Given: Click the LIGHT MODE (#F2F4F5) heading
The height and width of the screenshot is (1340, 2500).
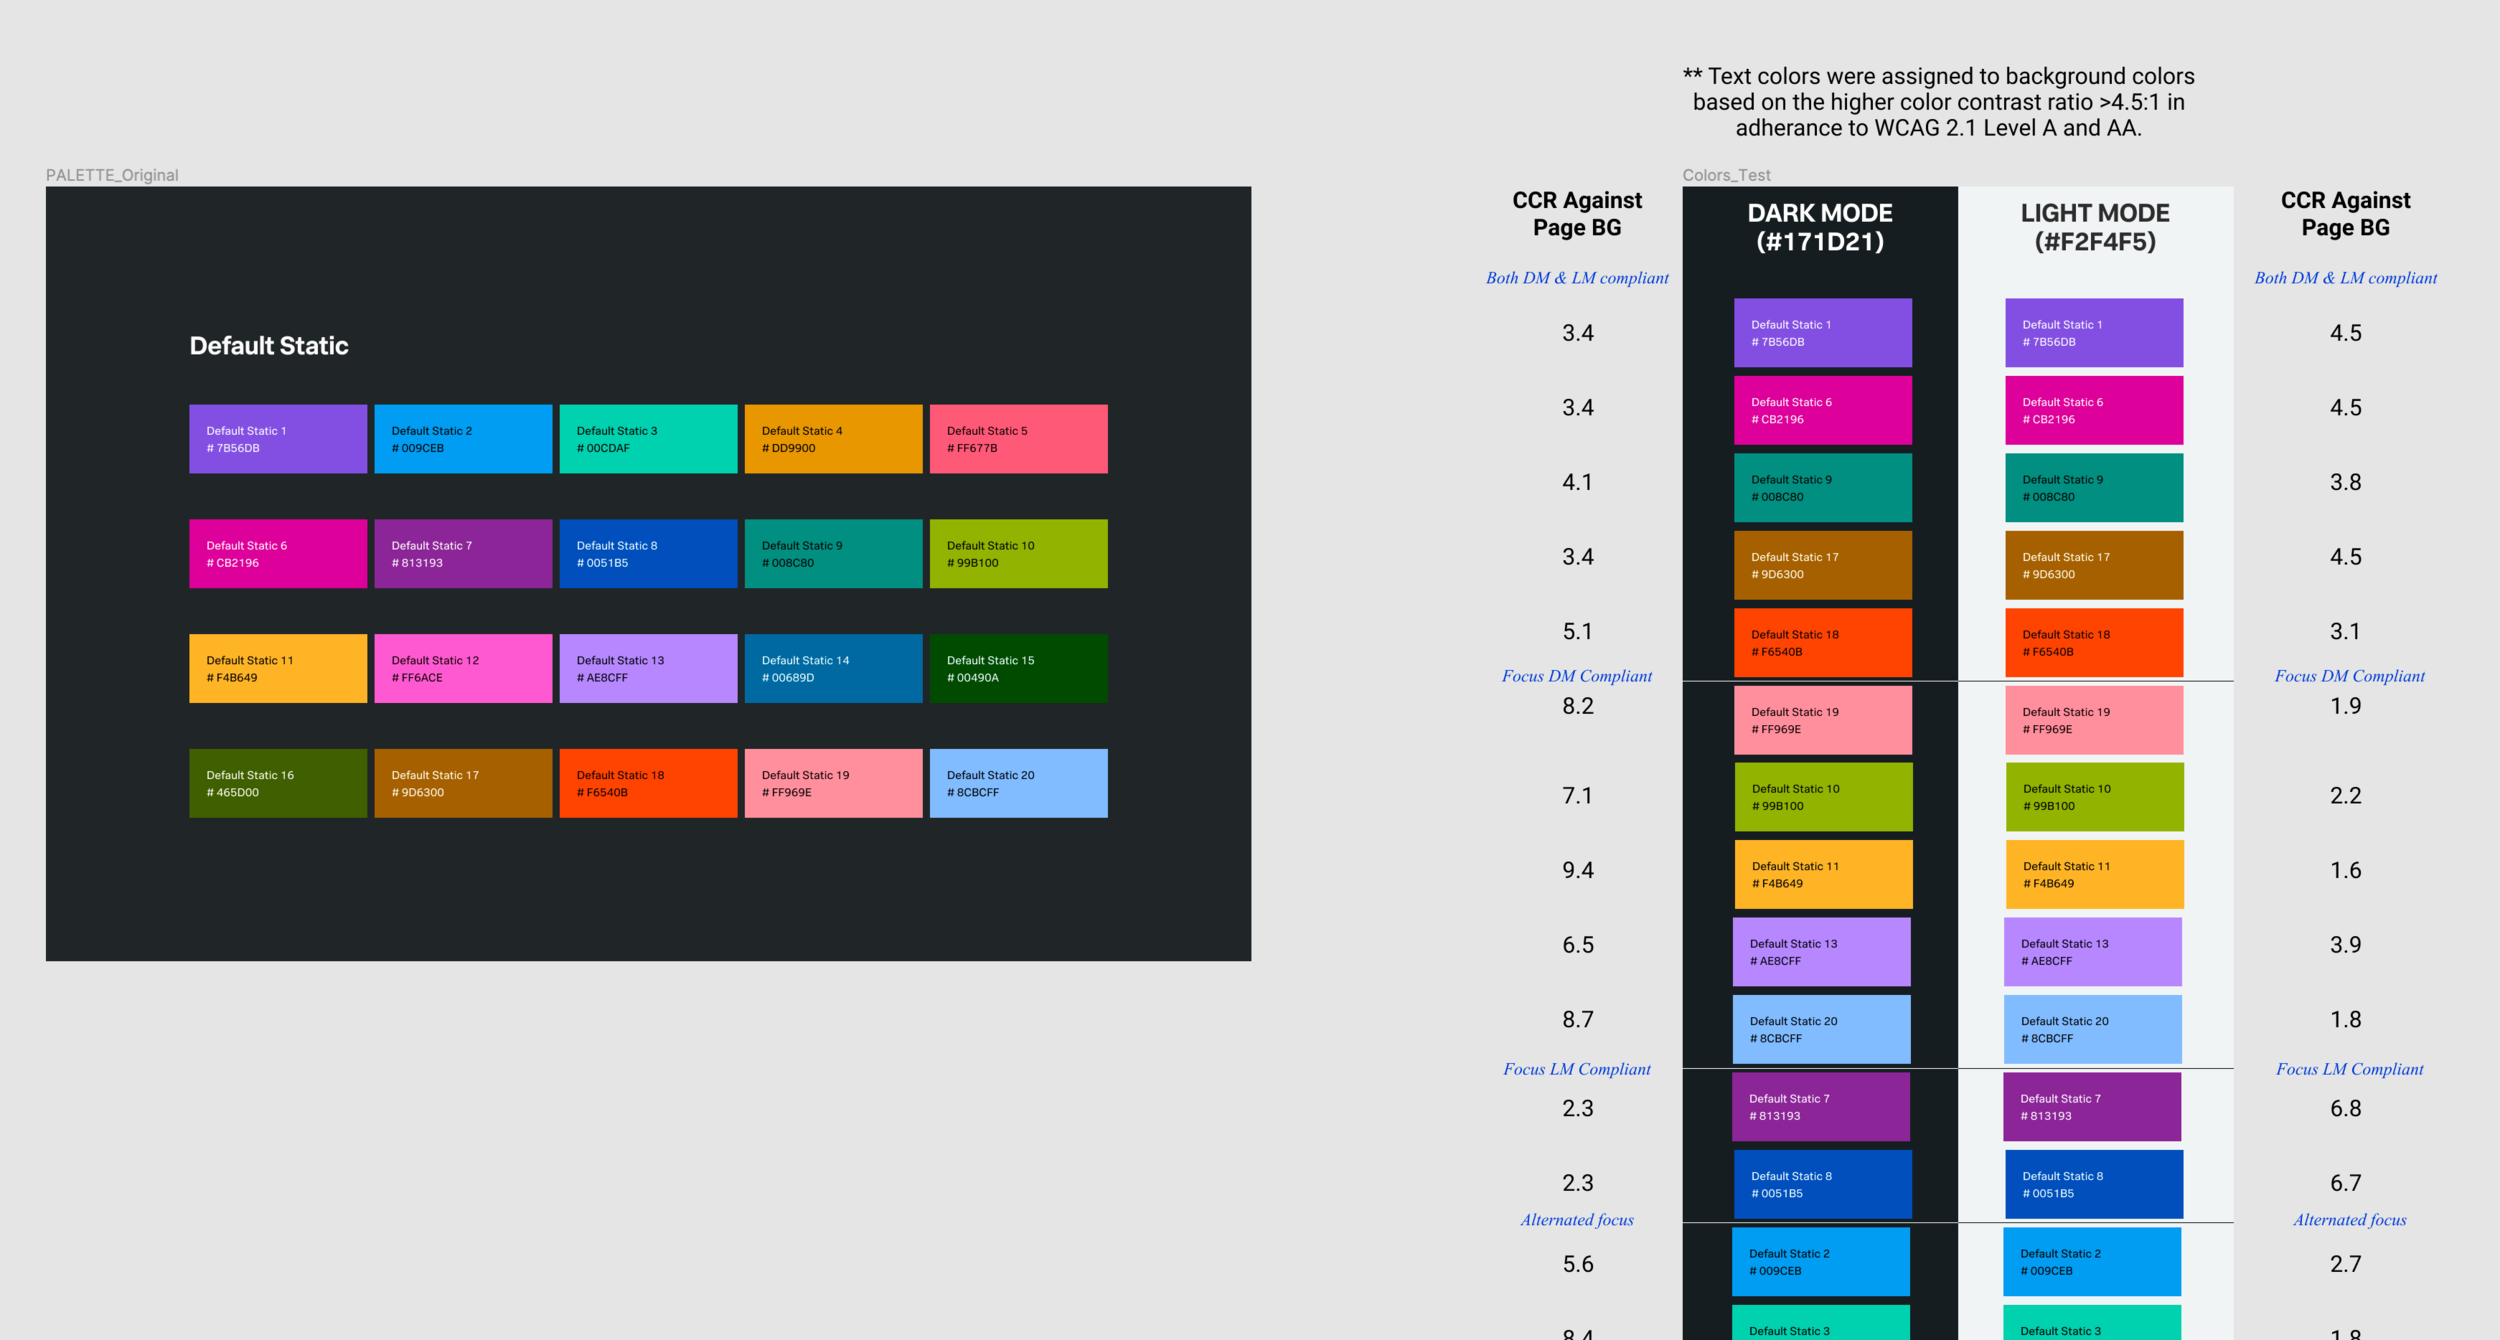Looking at the screenshot, I should pyautogui.click(x=2095, y=227).
